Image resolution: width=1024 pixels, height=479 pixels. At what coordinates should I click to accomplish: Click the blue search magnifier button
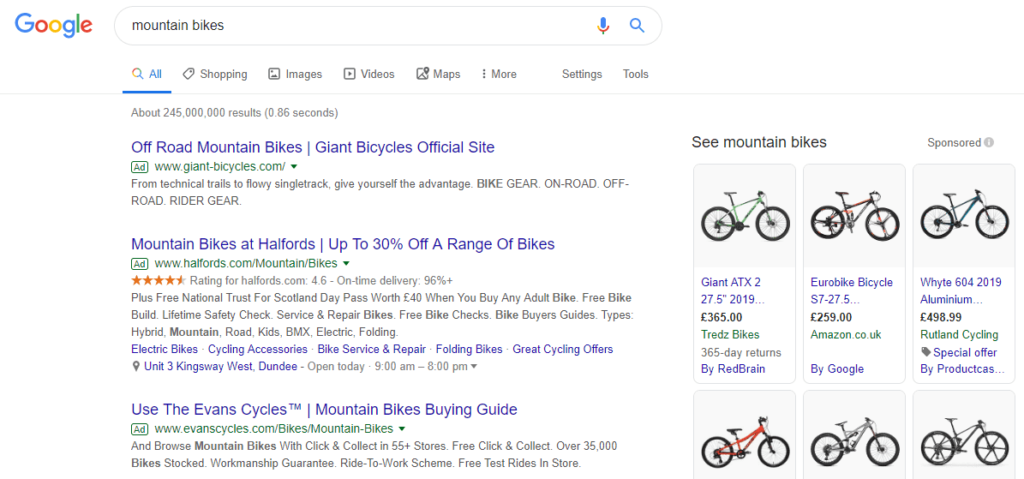pyautogui.click(x=637, y=25)
